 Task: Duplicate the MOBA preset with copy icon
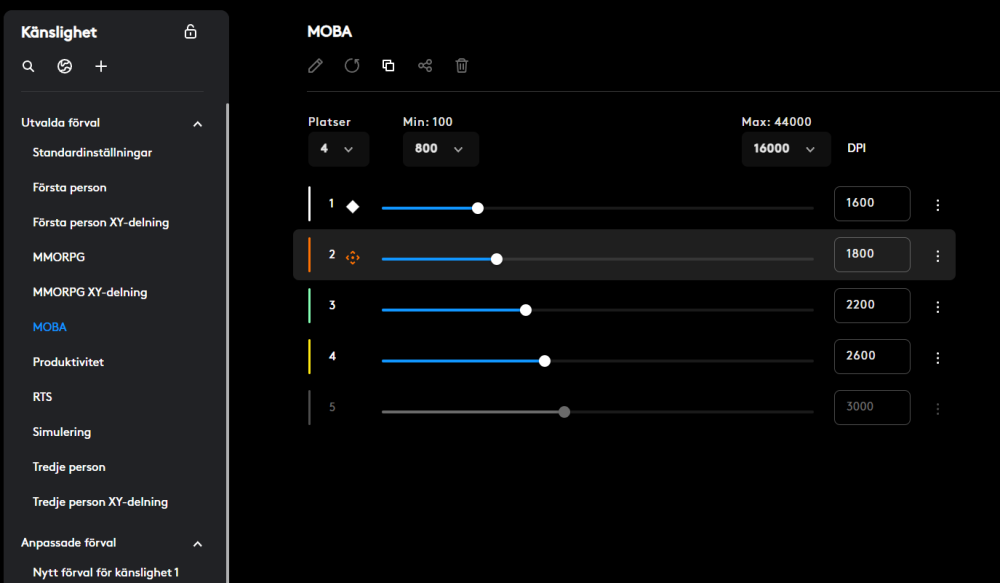pos(388,66)
